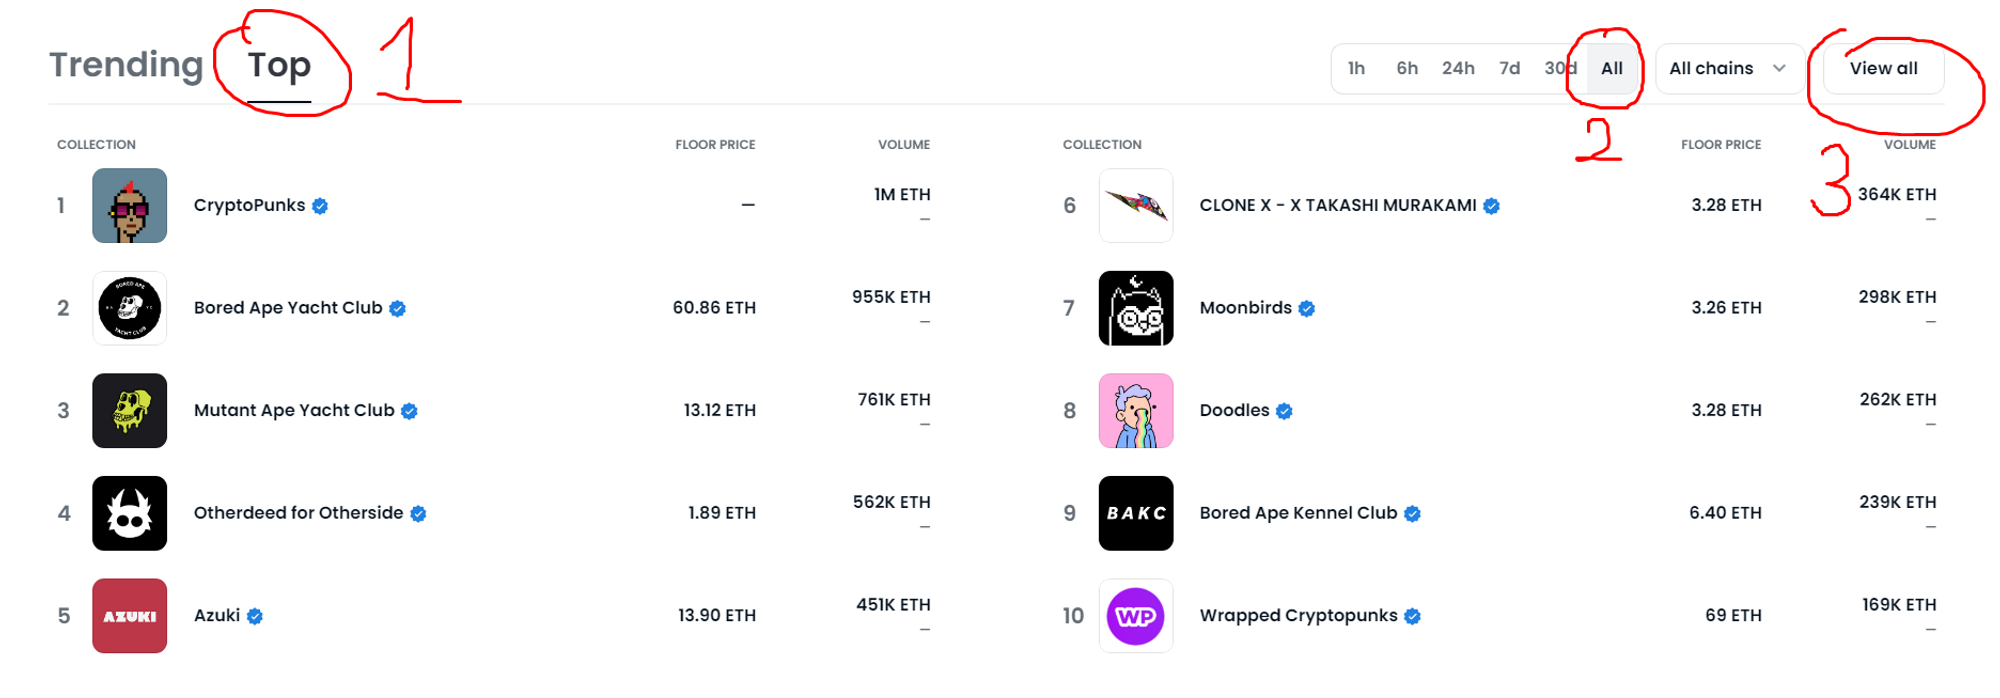
Task: Open the Otherdeed for Otherside icon
Action: click(x=130, y=513)
